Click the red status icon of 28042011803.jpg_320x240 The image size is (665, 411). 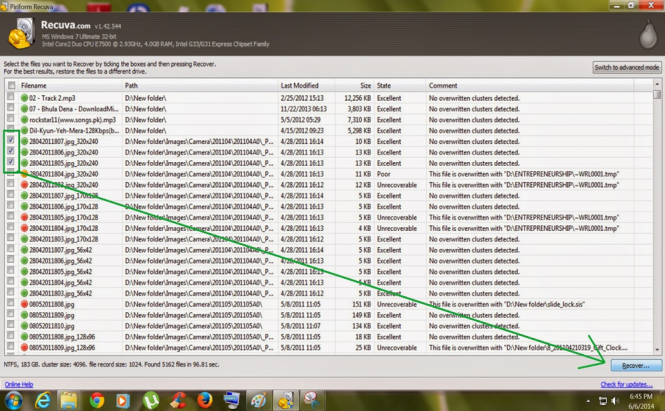pos(24,185)
